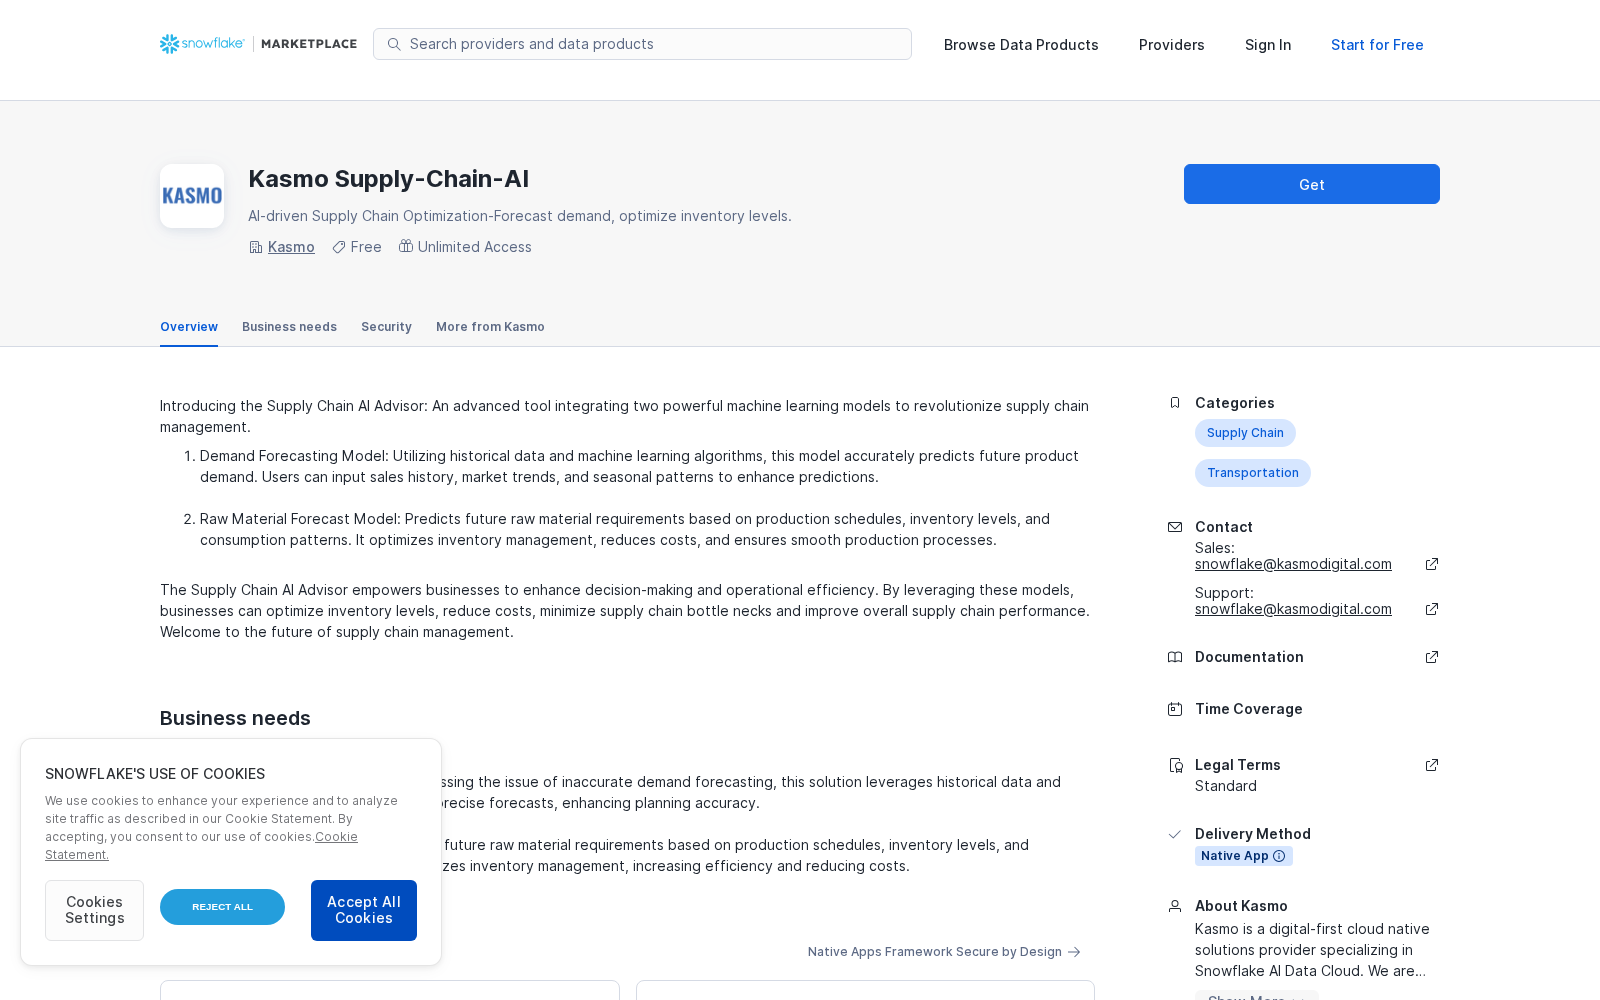This screenshot has width=1600, height=1000.
Task: Click the Kasmo Supply-Chain-AI title
Action: click(388, 179)
